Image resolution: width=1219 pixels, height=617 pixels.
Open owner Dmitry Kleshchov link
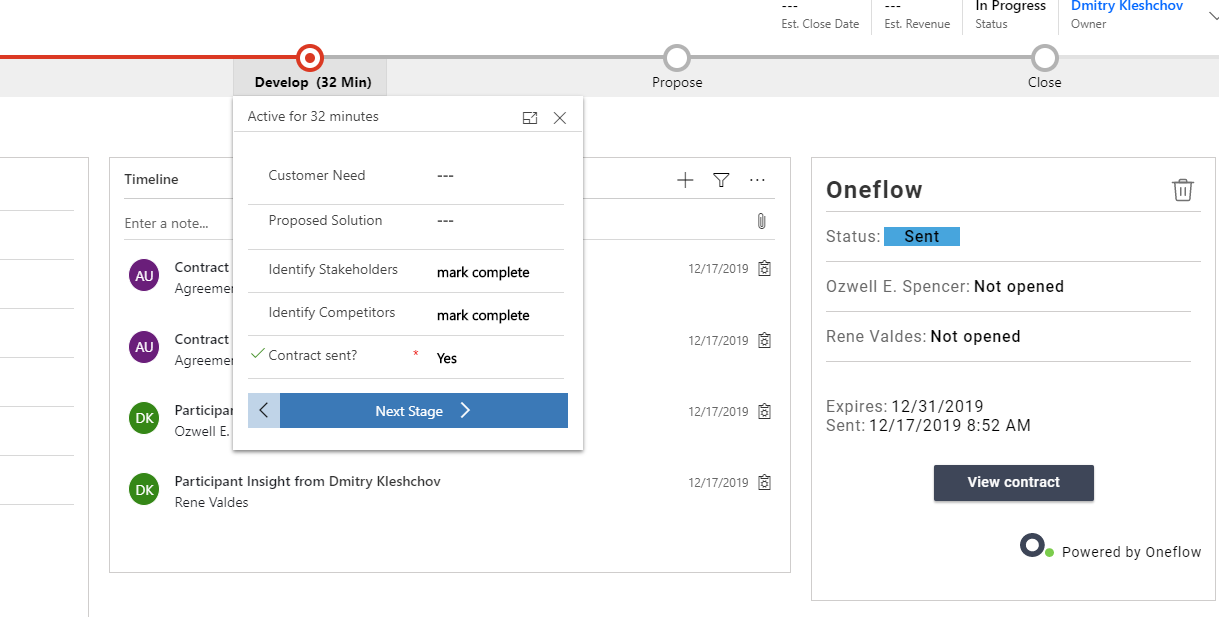click(1127, 6)
